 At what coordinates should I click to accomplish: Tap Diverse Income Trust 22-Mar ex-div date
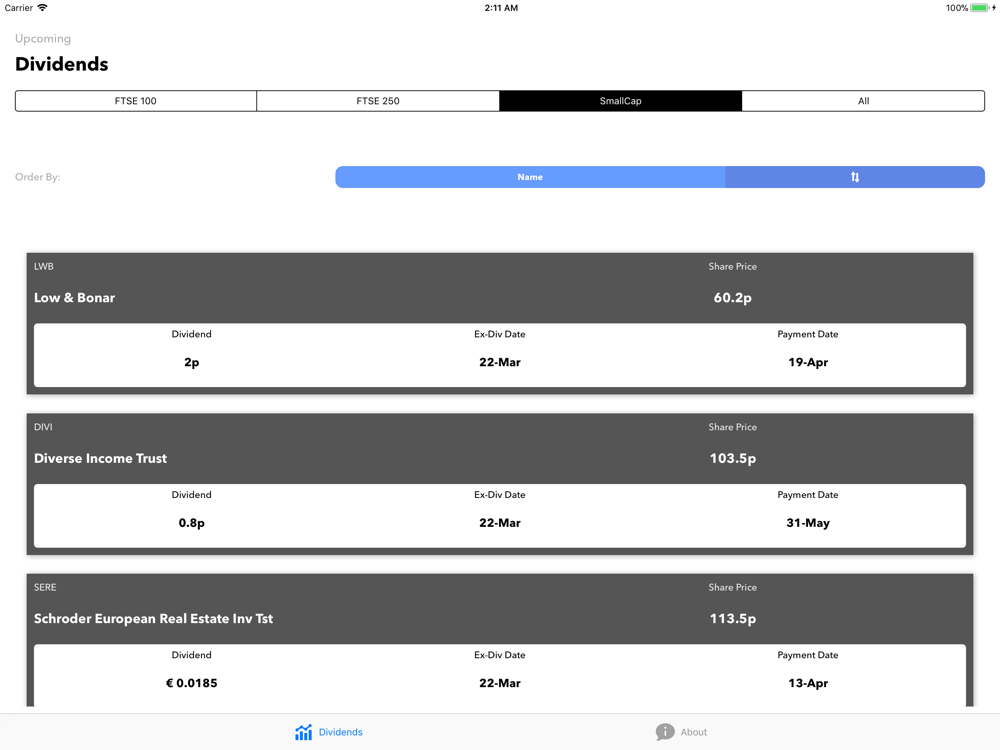[x=500, y=523]
